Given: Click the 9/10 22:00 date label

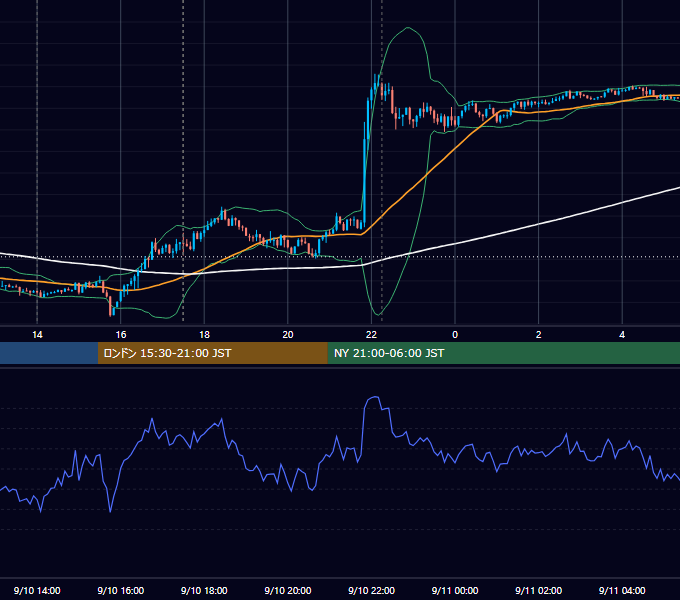Looking at the screenshot, I should click(372, 590).
